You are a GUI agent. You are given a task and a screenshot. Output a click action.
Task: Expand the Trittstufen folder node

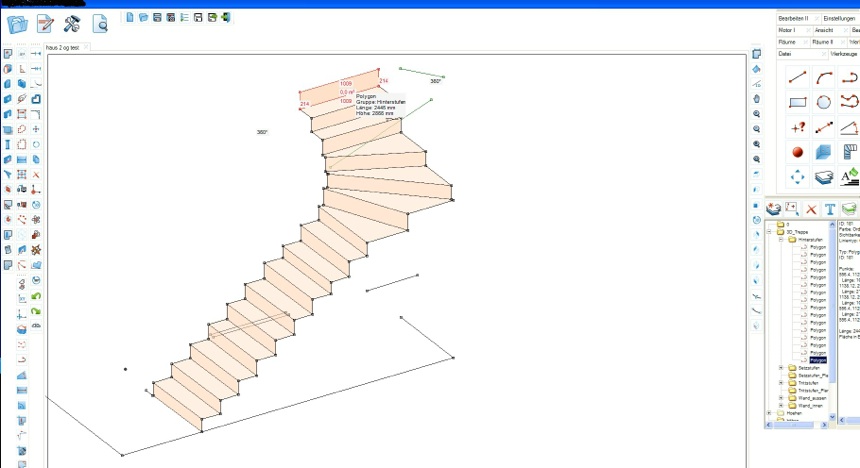[780, 383]
